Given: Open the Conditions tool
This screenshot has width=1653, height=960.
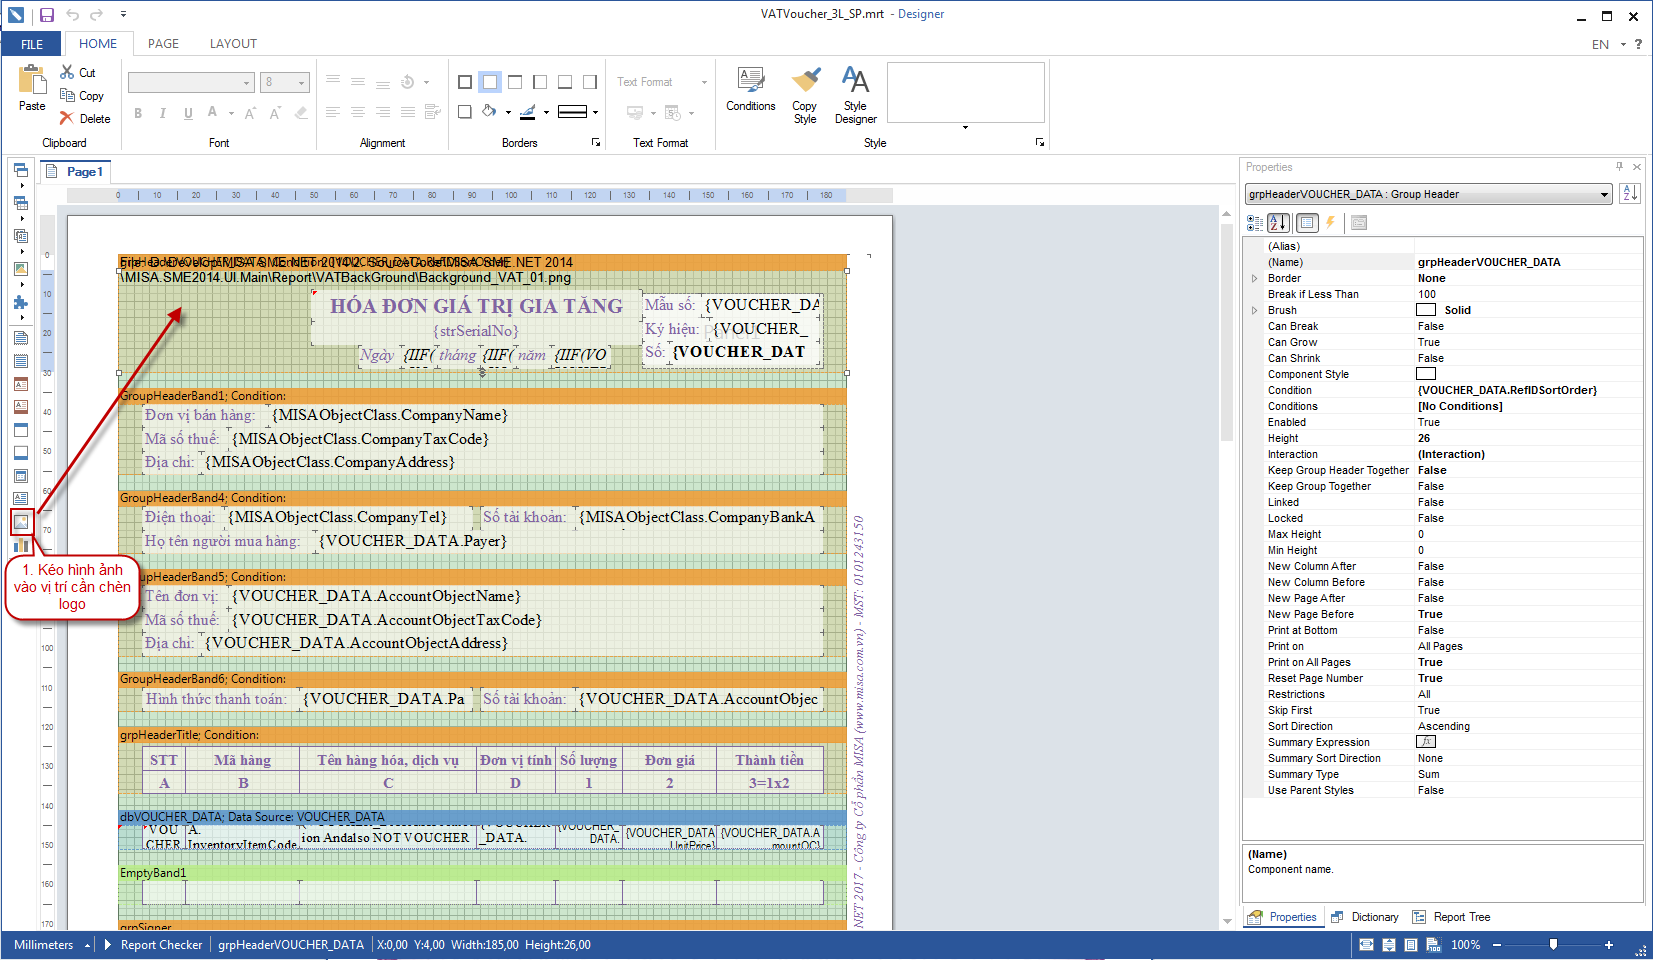Looking at the screenshot, I should (x=751, y=89).
